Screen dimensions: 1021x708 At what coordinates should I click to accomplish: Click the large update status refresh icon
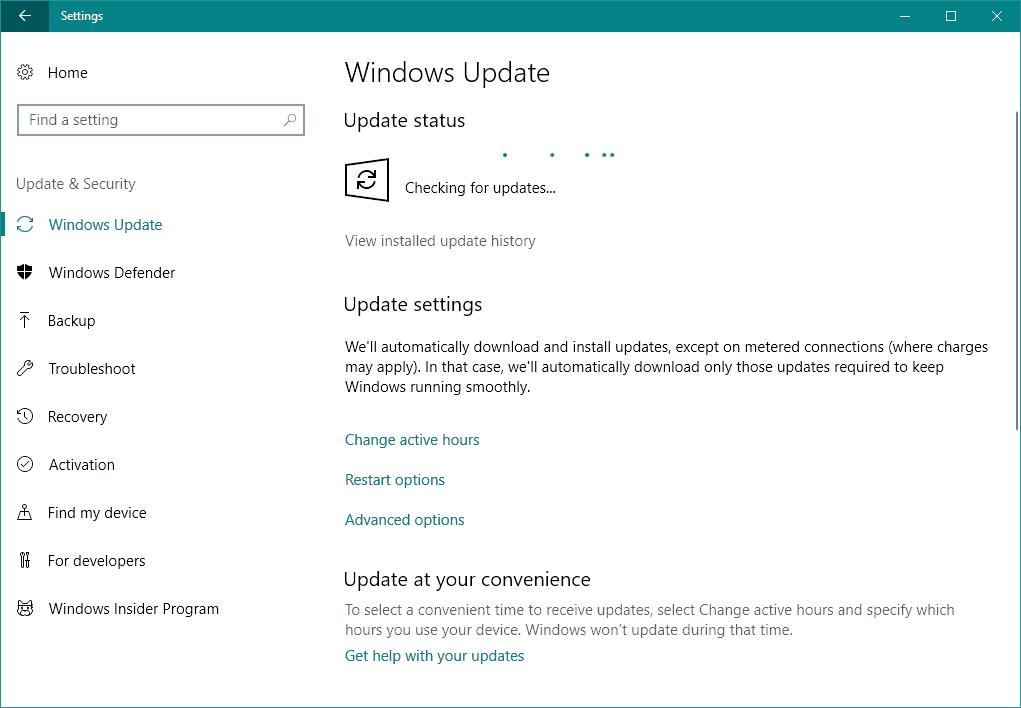coord(367,180)
